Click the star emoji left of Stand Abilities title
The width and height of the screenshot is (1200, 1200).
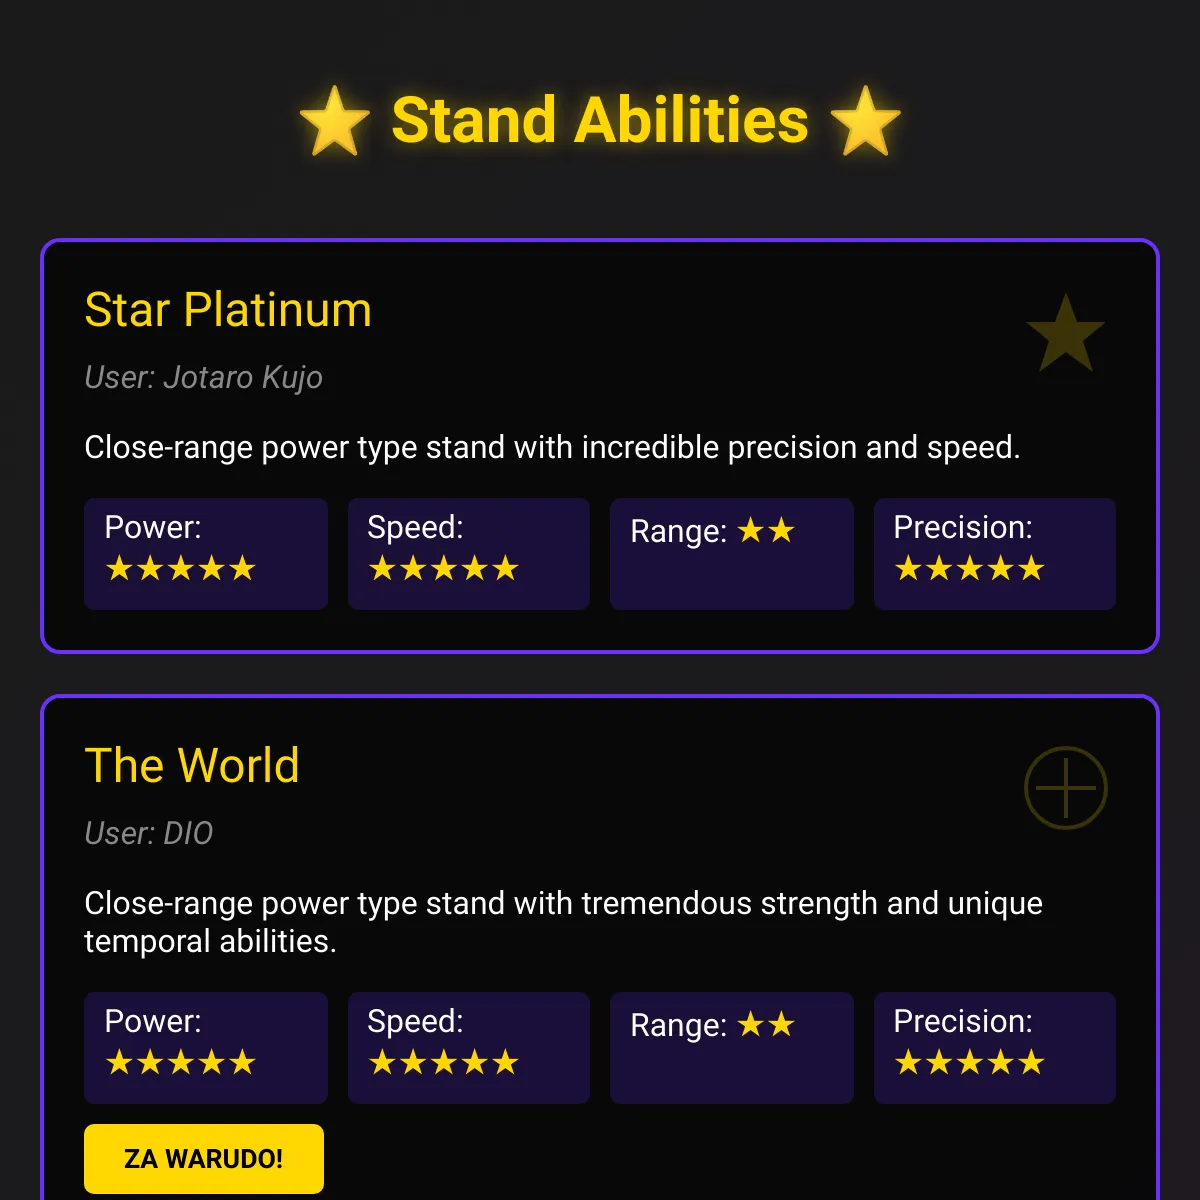pos(335,121)
